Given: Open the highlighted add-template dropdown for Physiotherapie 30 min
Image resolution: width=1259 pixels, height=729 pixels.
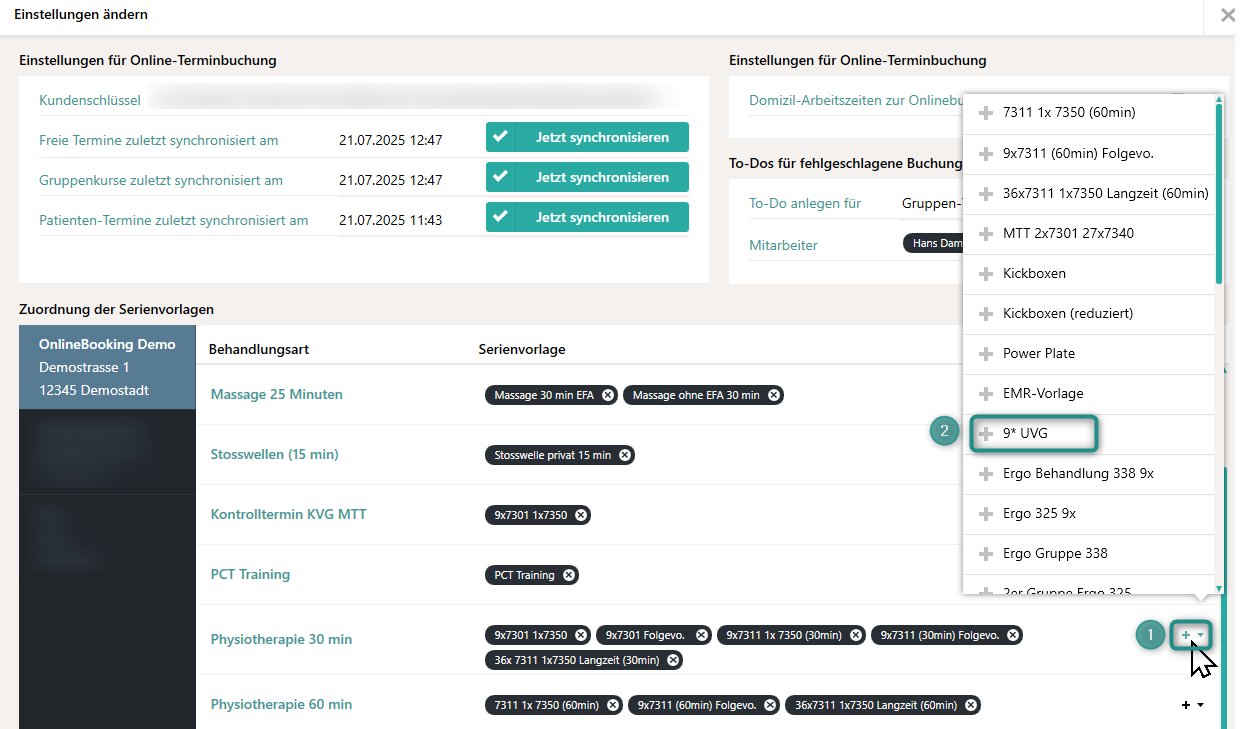Looking at the screenshot, I should (1190, 634).
